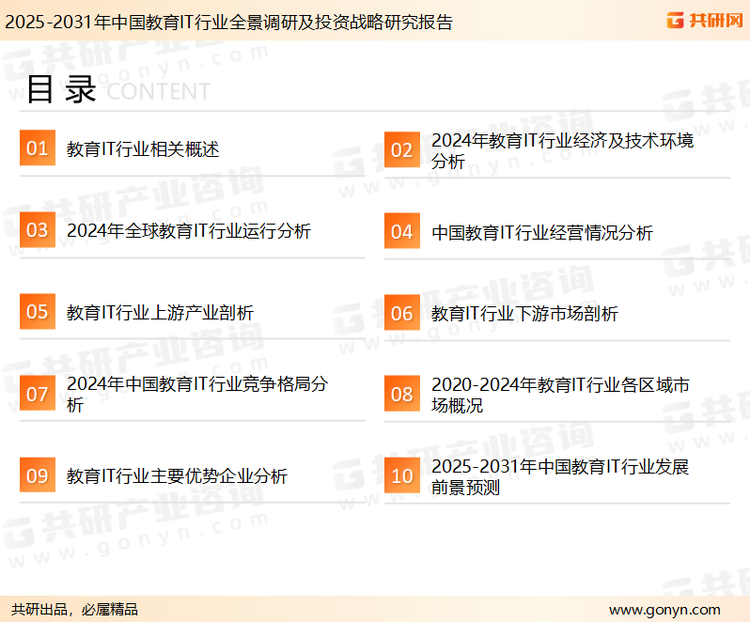Click the report title in header
The width and height of the screenshot is (750, 622).
click(x=228, y=21)
